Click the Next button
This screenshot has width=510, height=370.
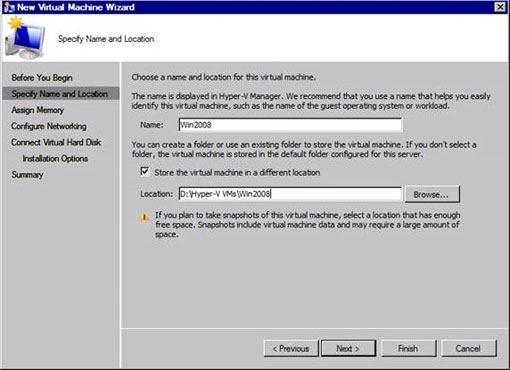click(x=348, y=349)
